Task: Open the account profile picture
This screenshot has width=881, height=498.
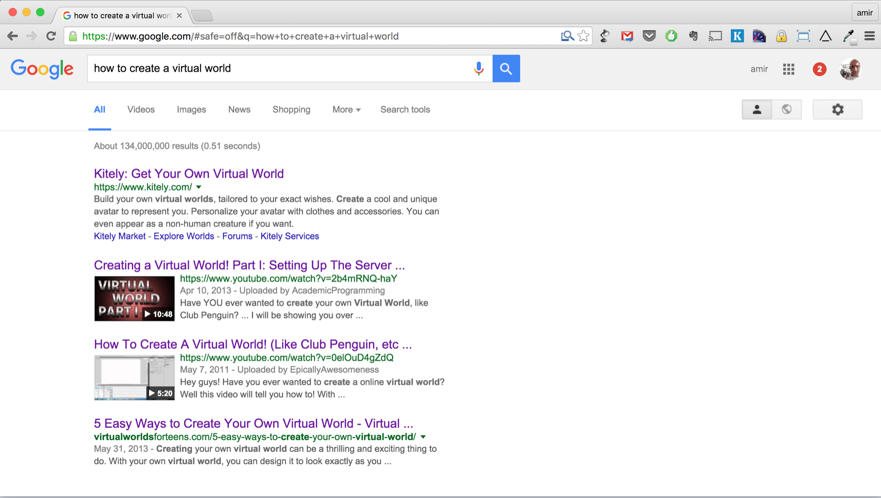Action: pos(850,69)
